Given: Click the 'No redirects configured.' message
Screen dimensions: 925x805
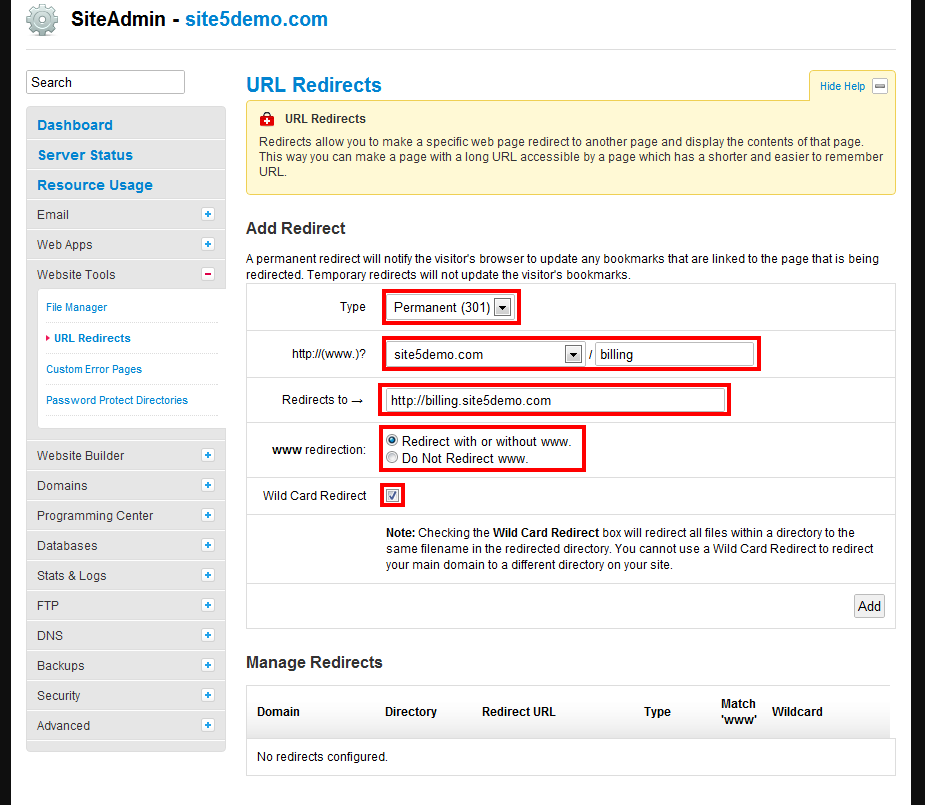Looking at the screenshot, I should (322, 757).
